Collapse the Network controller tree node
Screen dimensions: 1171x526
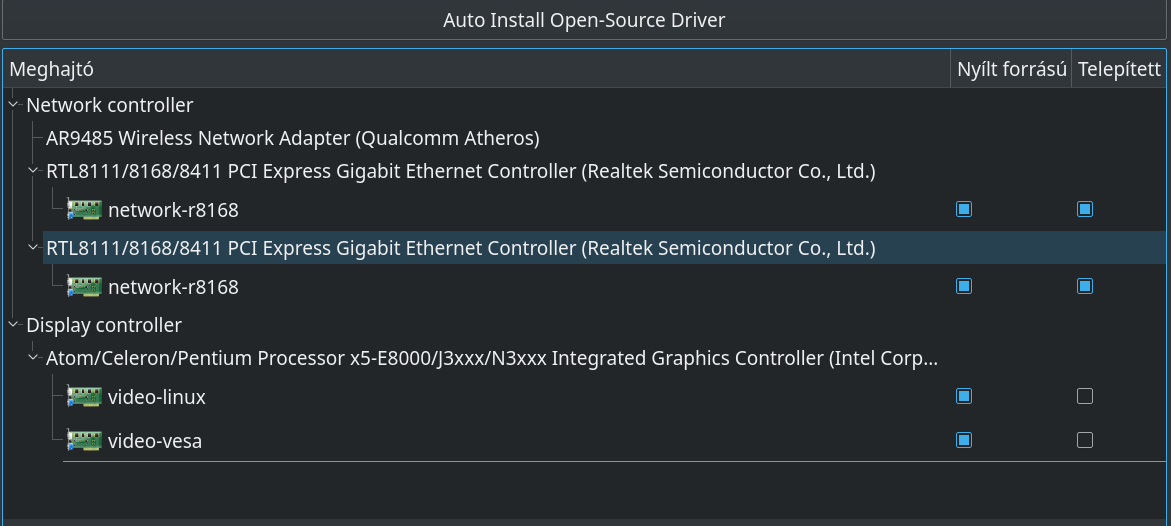(13, 105)
